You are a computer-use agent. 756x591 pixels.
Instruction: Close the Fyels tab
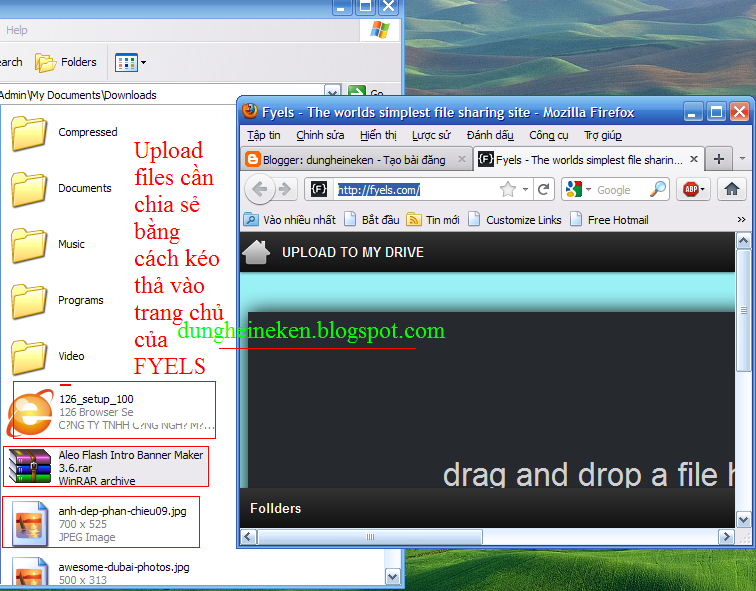(x=694, y=159)
